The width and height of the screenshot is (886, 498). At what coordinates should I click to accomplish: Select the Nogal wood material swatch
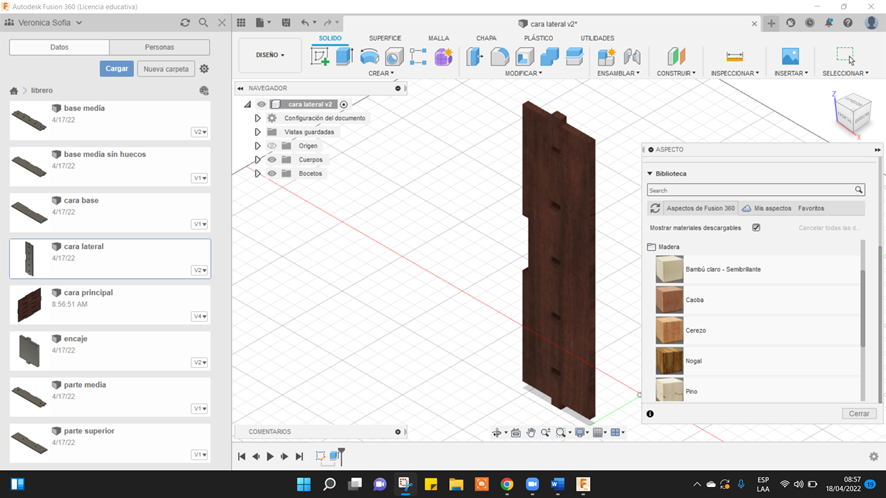(x=669, y=361)
